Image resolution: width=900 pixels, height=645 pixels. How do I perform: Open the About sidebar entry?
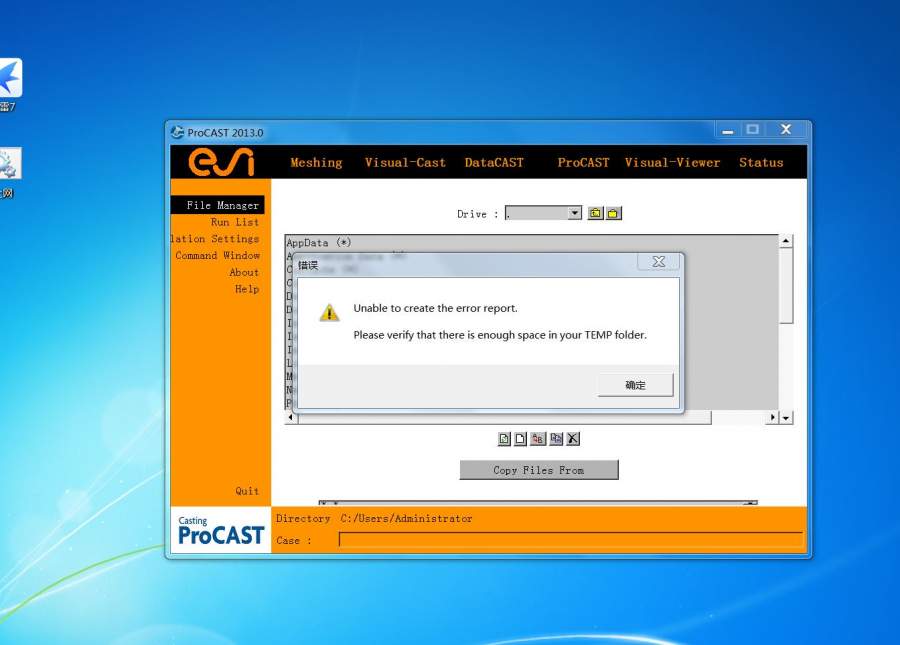pos(244,273)
